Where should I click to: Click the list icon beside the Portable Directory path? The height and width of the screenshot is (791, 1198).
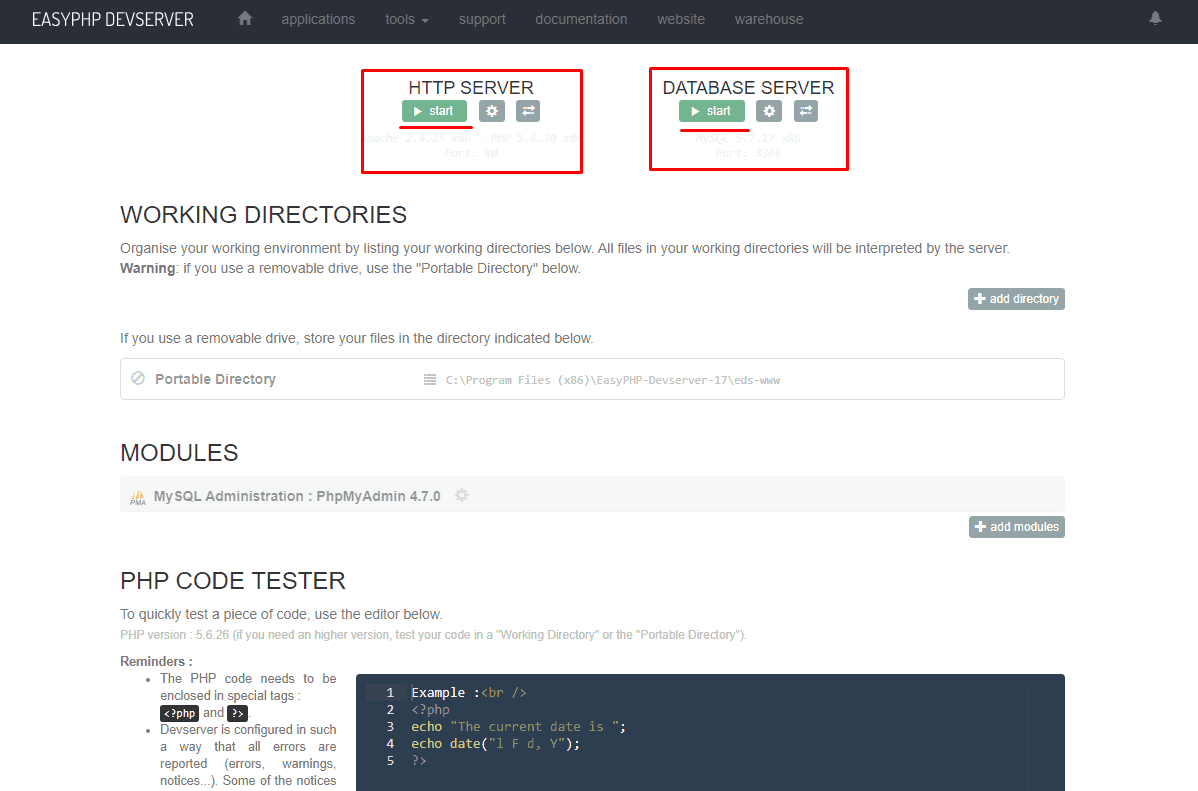click(430, 379)
